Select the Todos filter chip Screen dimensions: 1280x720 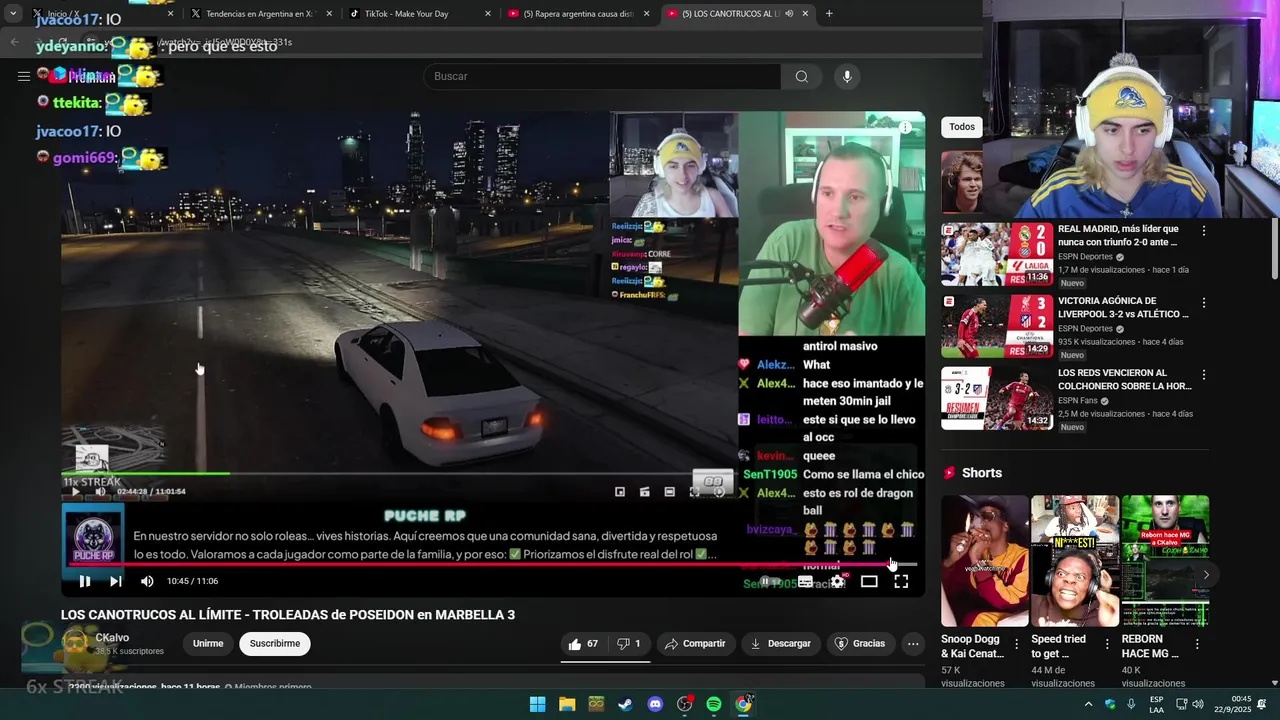[x=962, y=127]
